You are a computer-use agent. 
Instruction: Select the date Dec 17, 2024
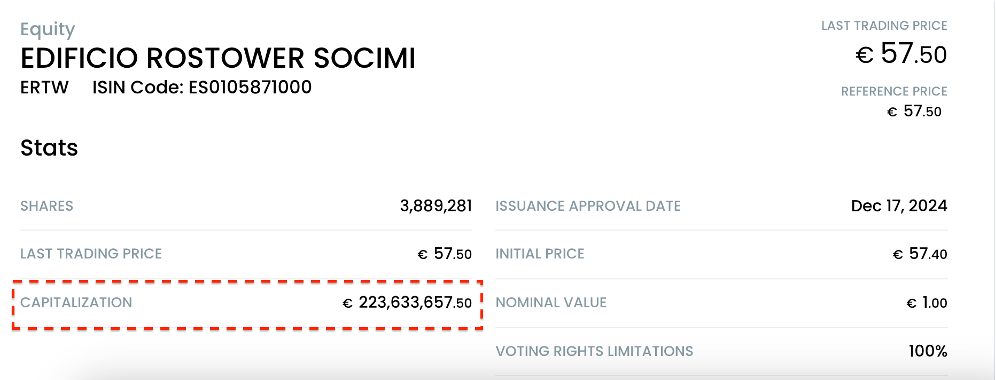click(x=899, y=206)
